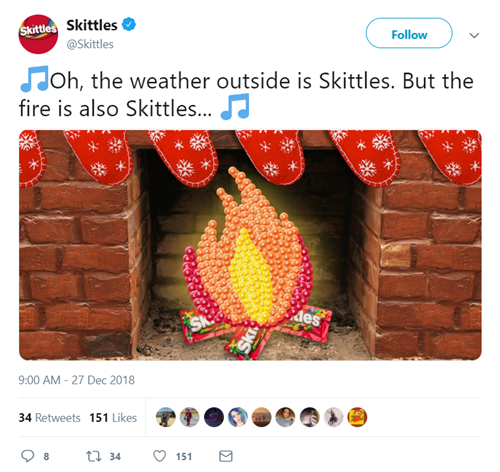Screen dimensions: 500x472
Task: View the 34 Retweets list
Action: click(x=49, y=418)
